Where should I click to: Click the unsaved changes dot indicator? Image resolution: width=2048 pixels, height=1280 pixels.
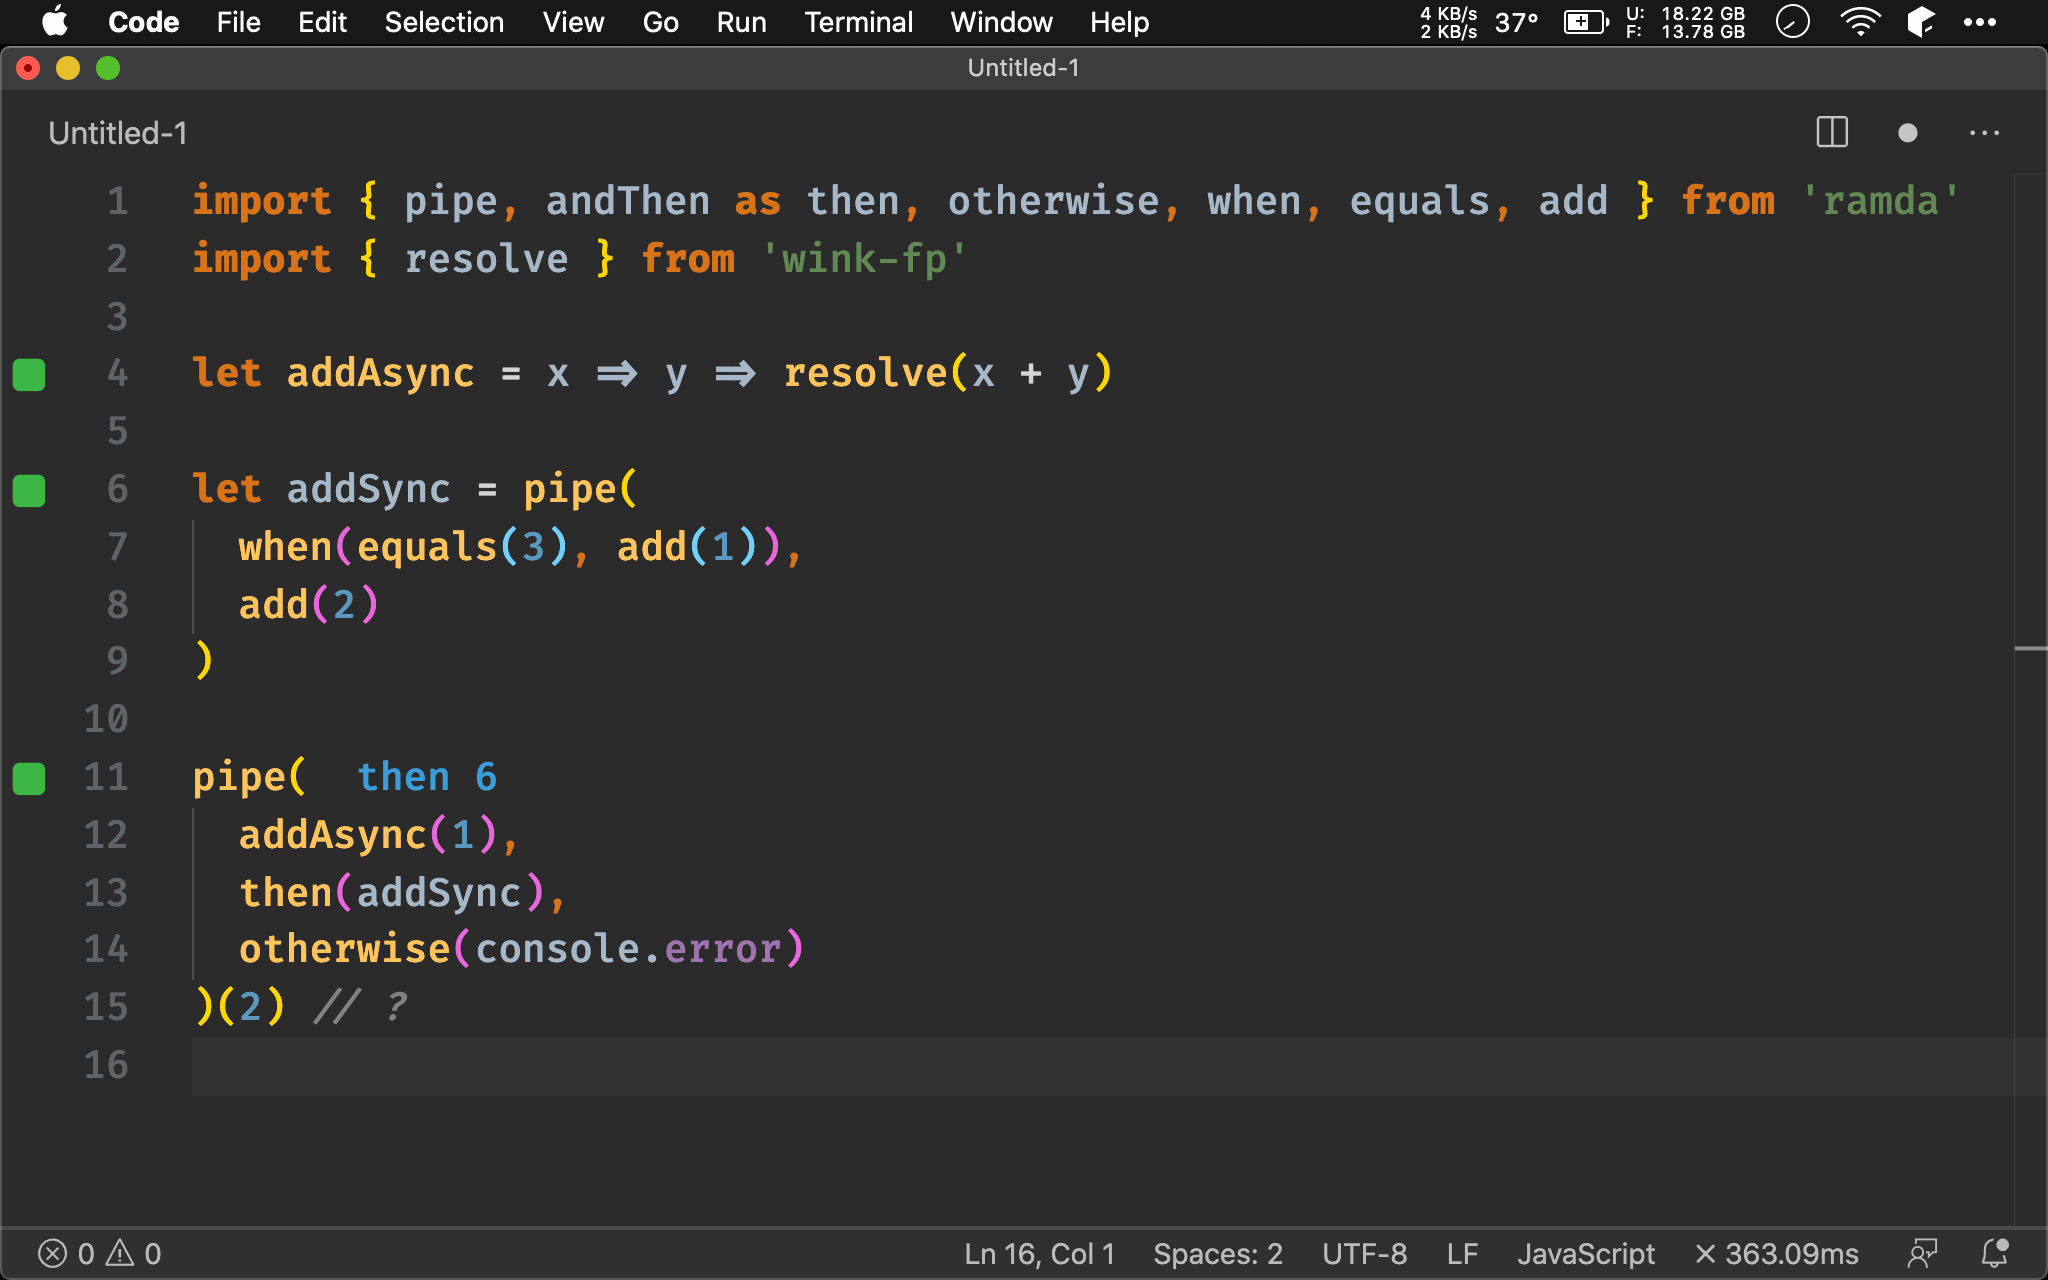pyautogui.click(x=1907, y=133)
